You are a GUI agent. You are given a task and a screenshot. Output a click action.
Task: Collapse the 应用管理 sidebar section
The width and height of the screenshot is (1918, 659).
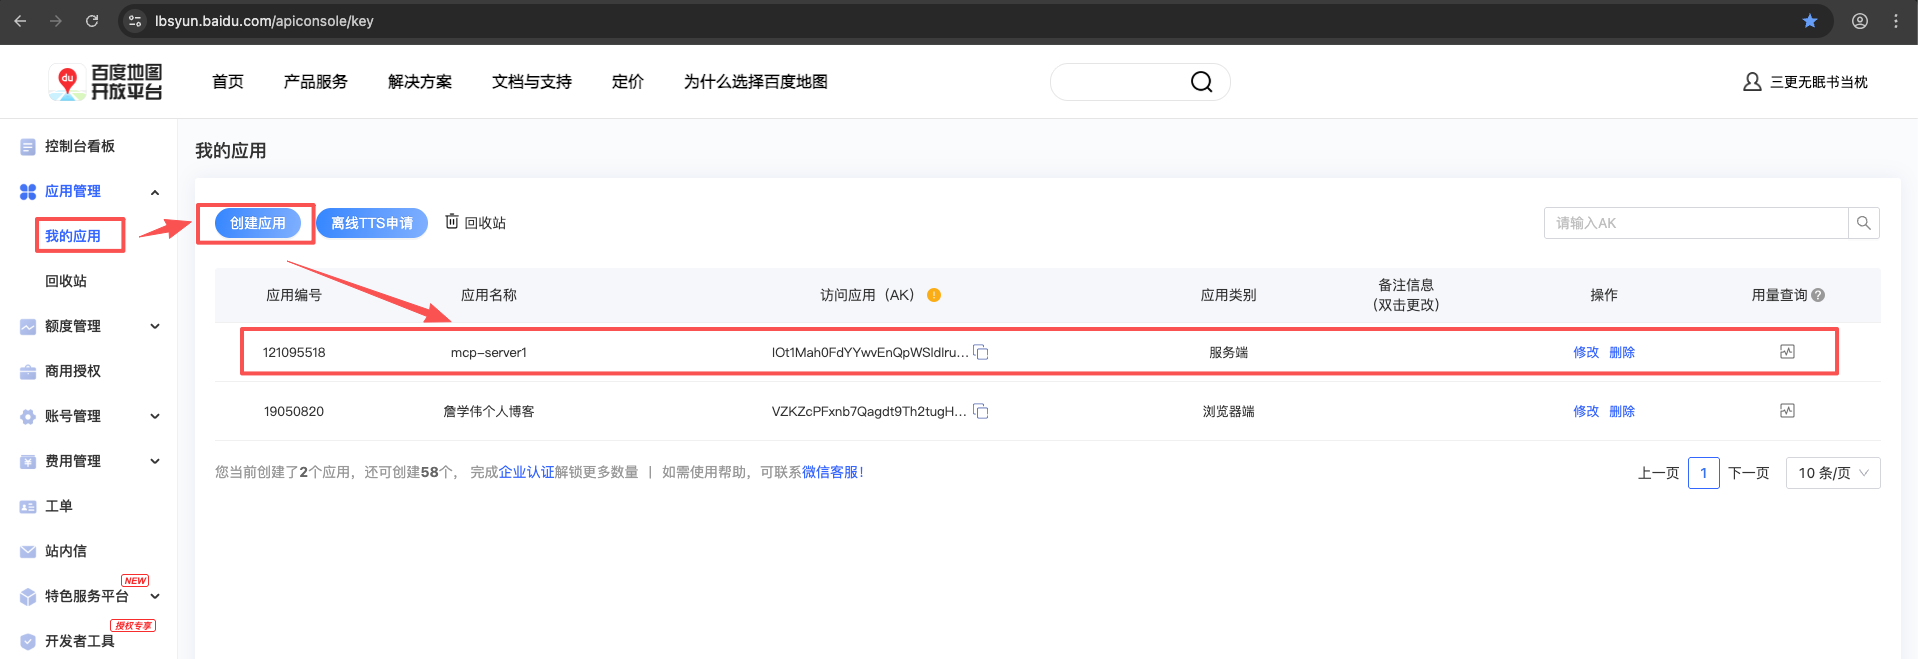pyautogui.click(x=155, y=192)
